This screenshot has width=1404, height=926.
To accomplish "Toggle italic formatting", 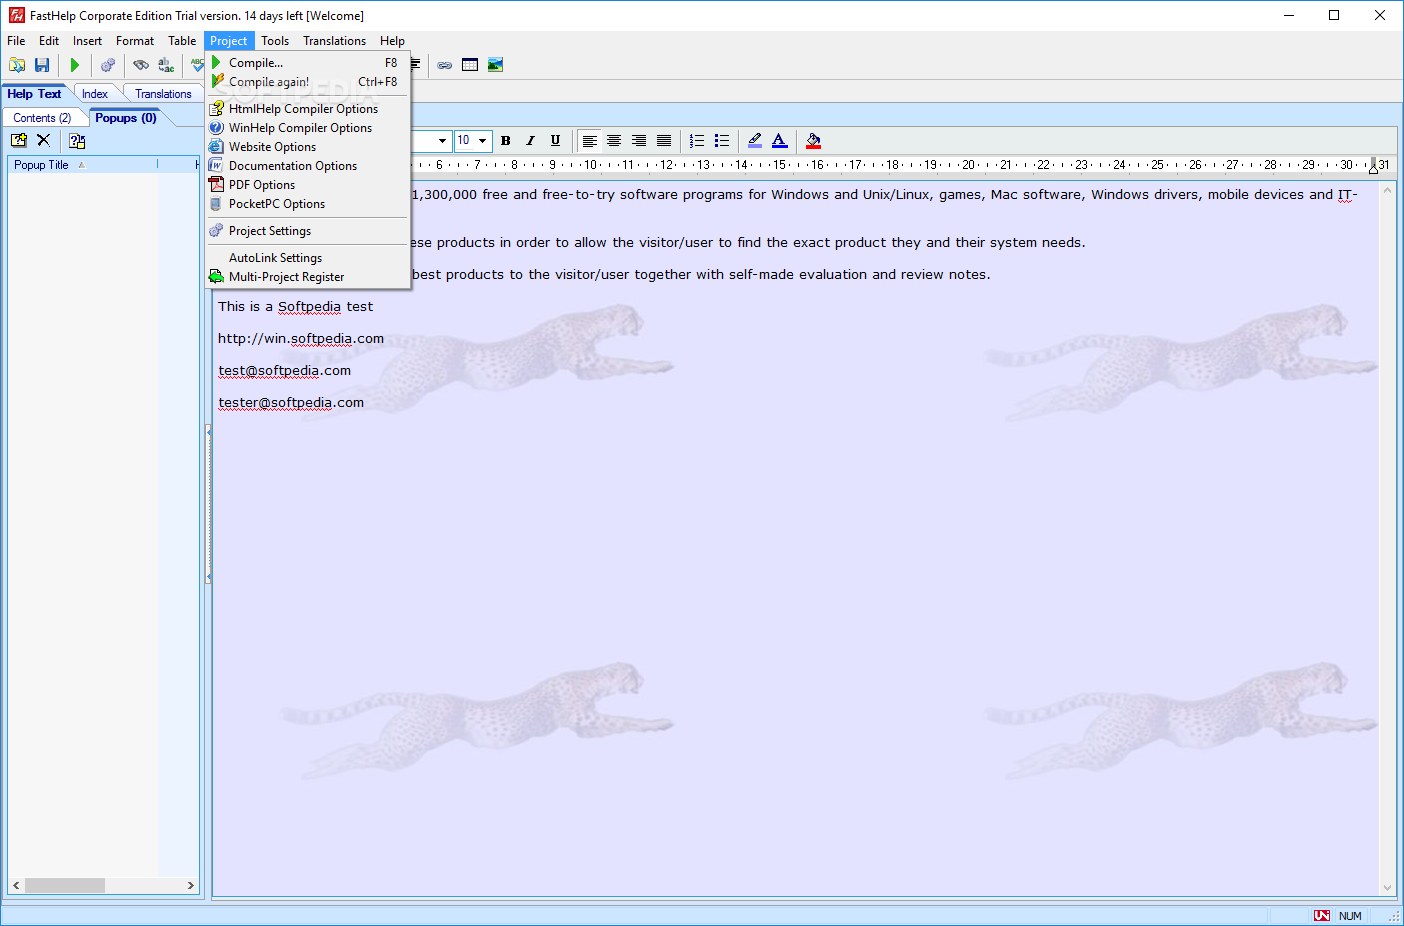I will coord(531,141).
